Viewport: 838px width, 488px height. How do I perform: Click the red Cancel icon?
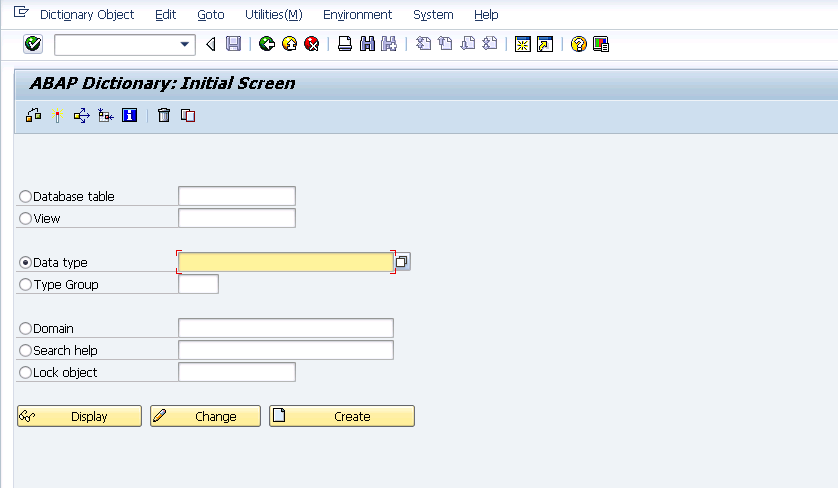[312, 44]
